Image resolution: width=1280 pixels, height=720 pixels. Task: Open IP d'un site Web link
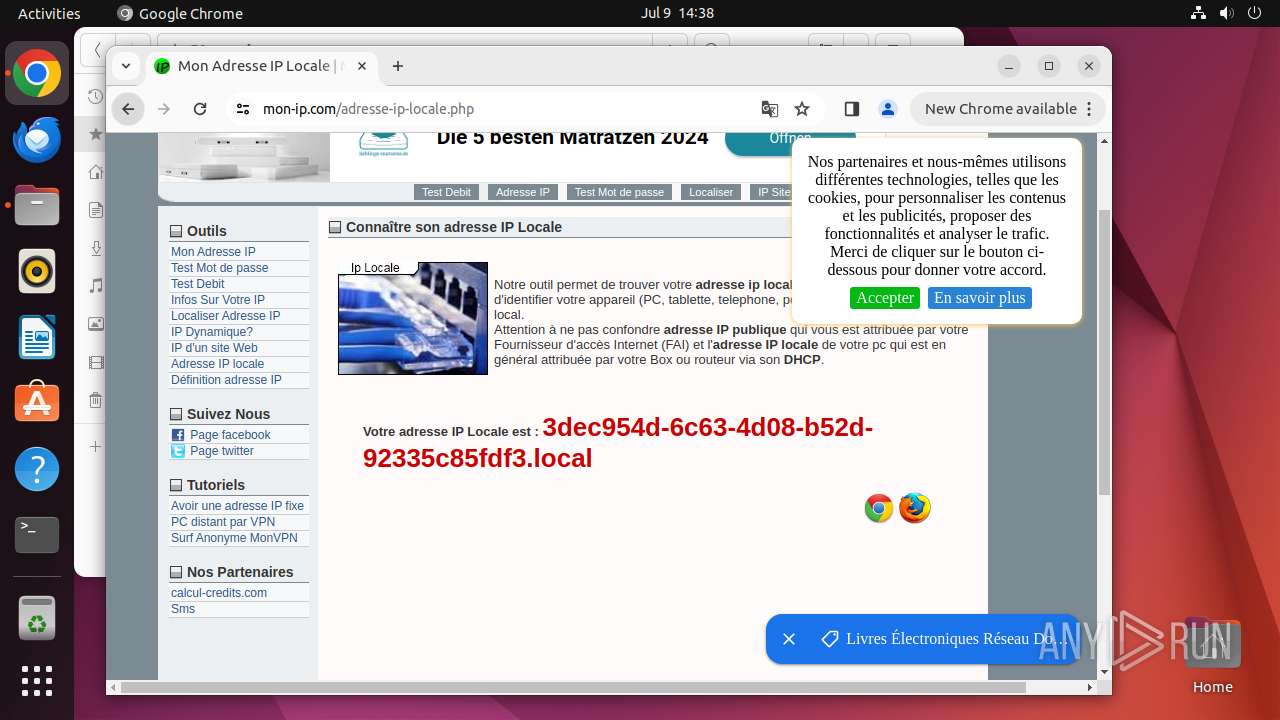tap(214, 348)
